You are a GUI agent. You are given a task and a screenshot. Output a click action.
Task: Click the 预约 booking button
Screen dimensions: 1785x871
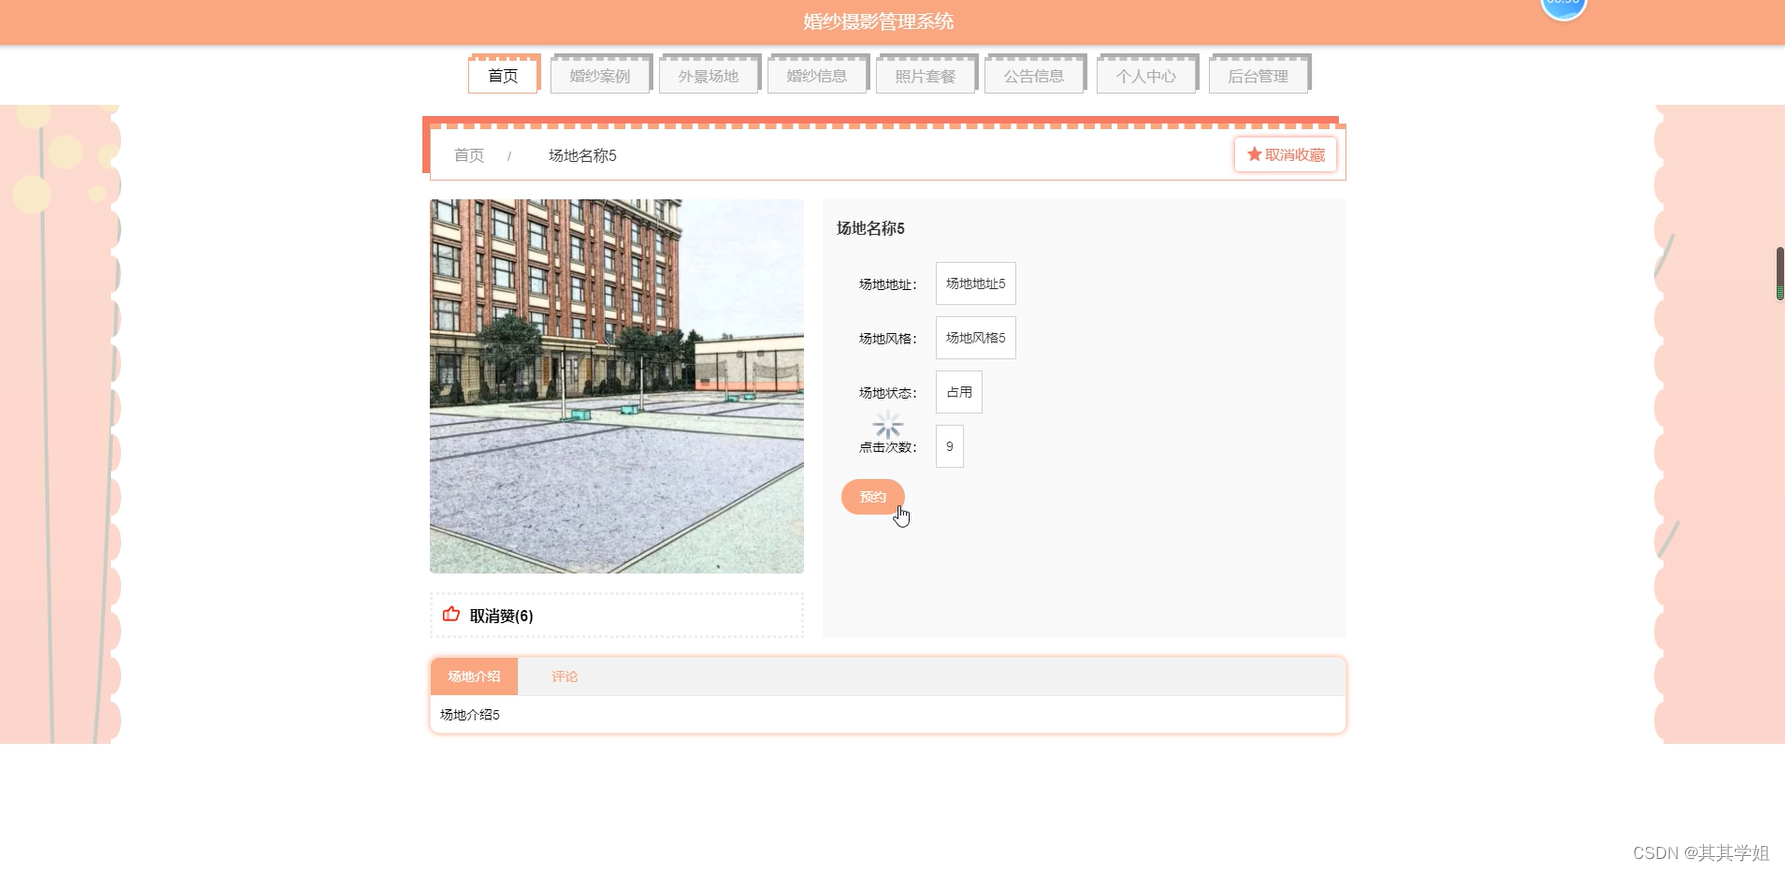coord(873,497)
